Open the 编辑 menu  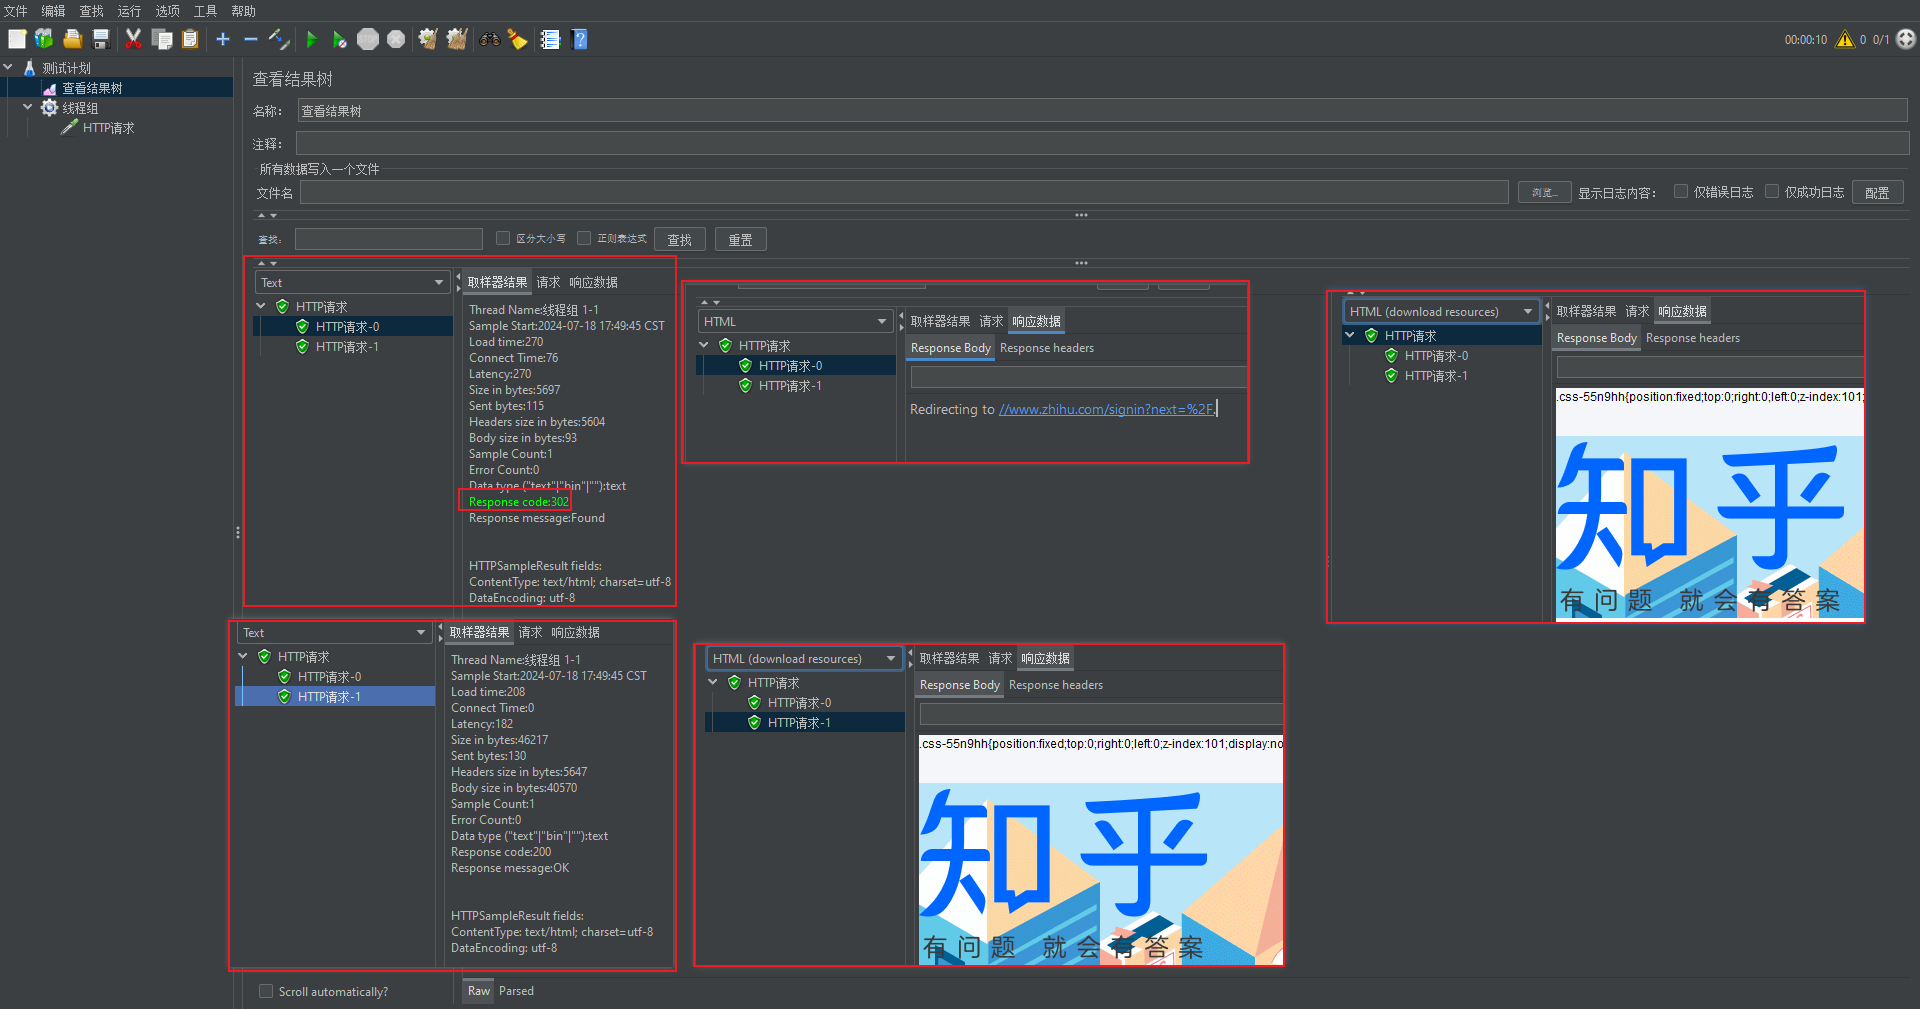click(x=54, y=11)
